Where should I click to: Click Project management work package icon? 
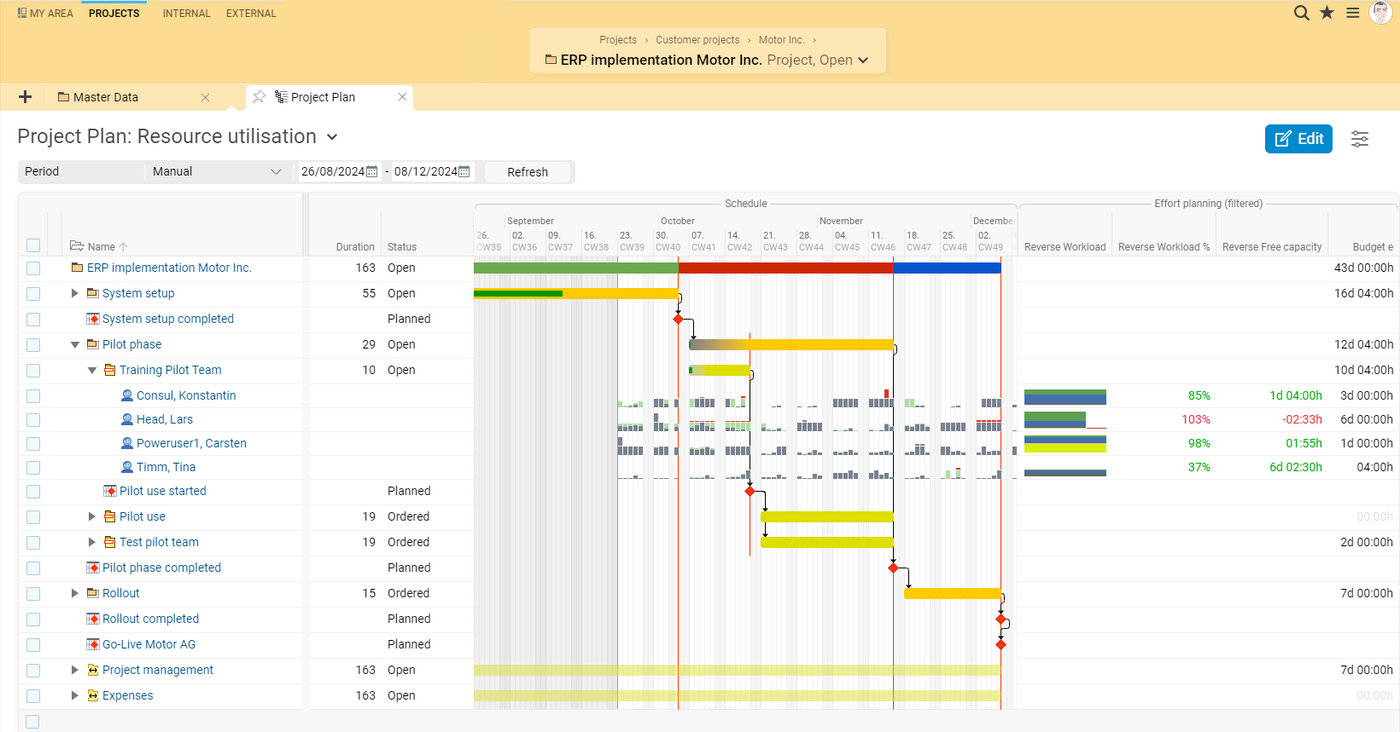(93, 670)
